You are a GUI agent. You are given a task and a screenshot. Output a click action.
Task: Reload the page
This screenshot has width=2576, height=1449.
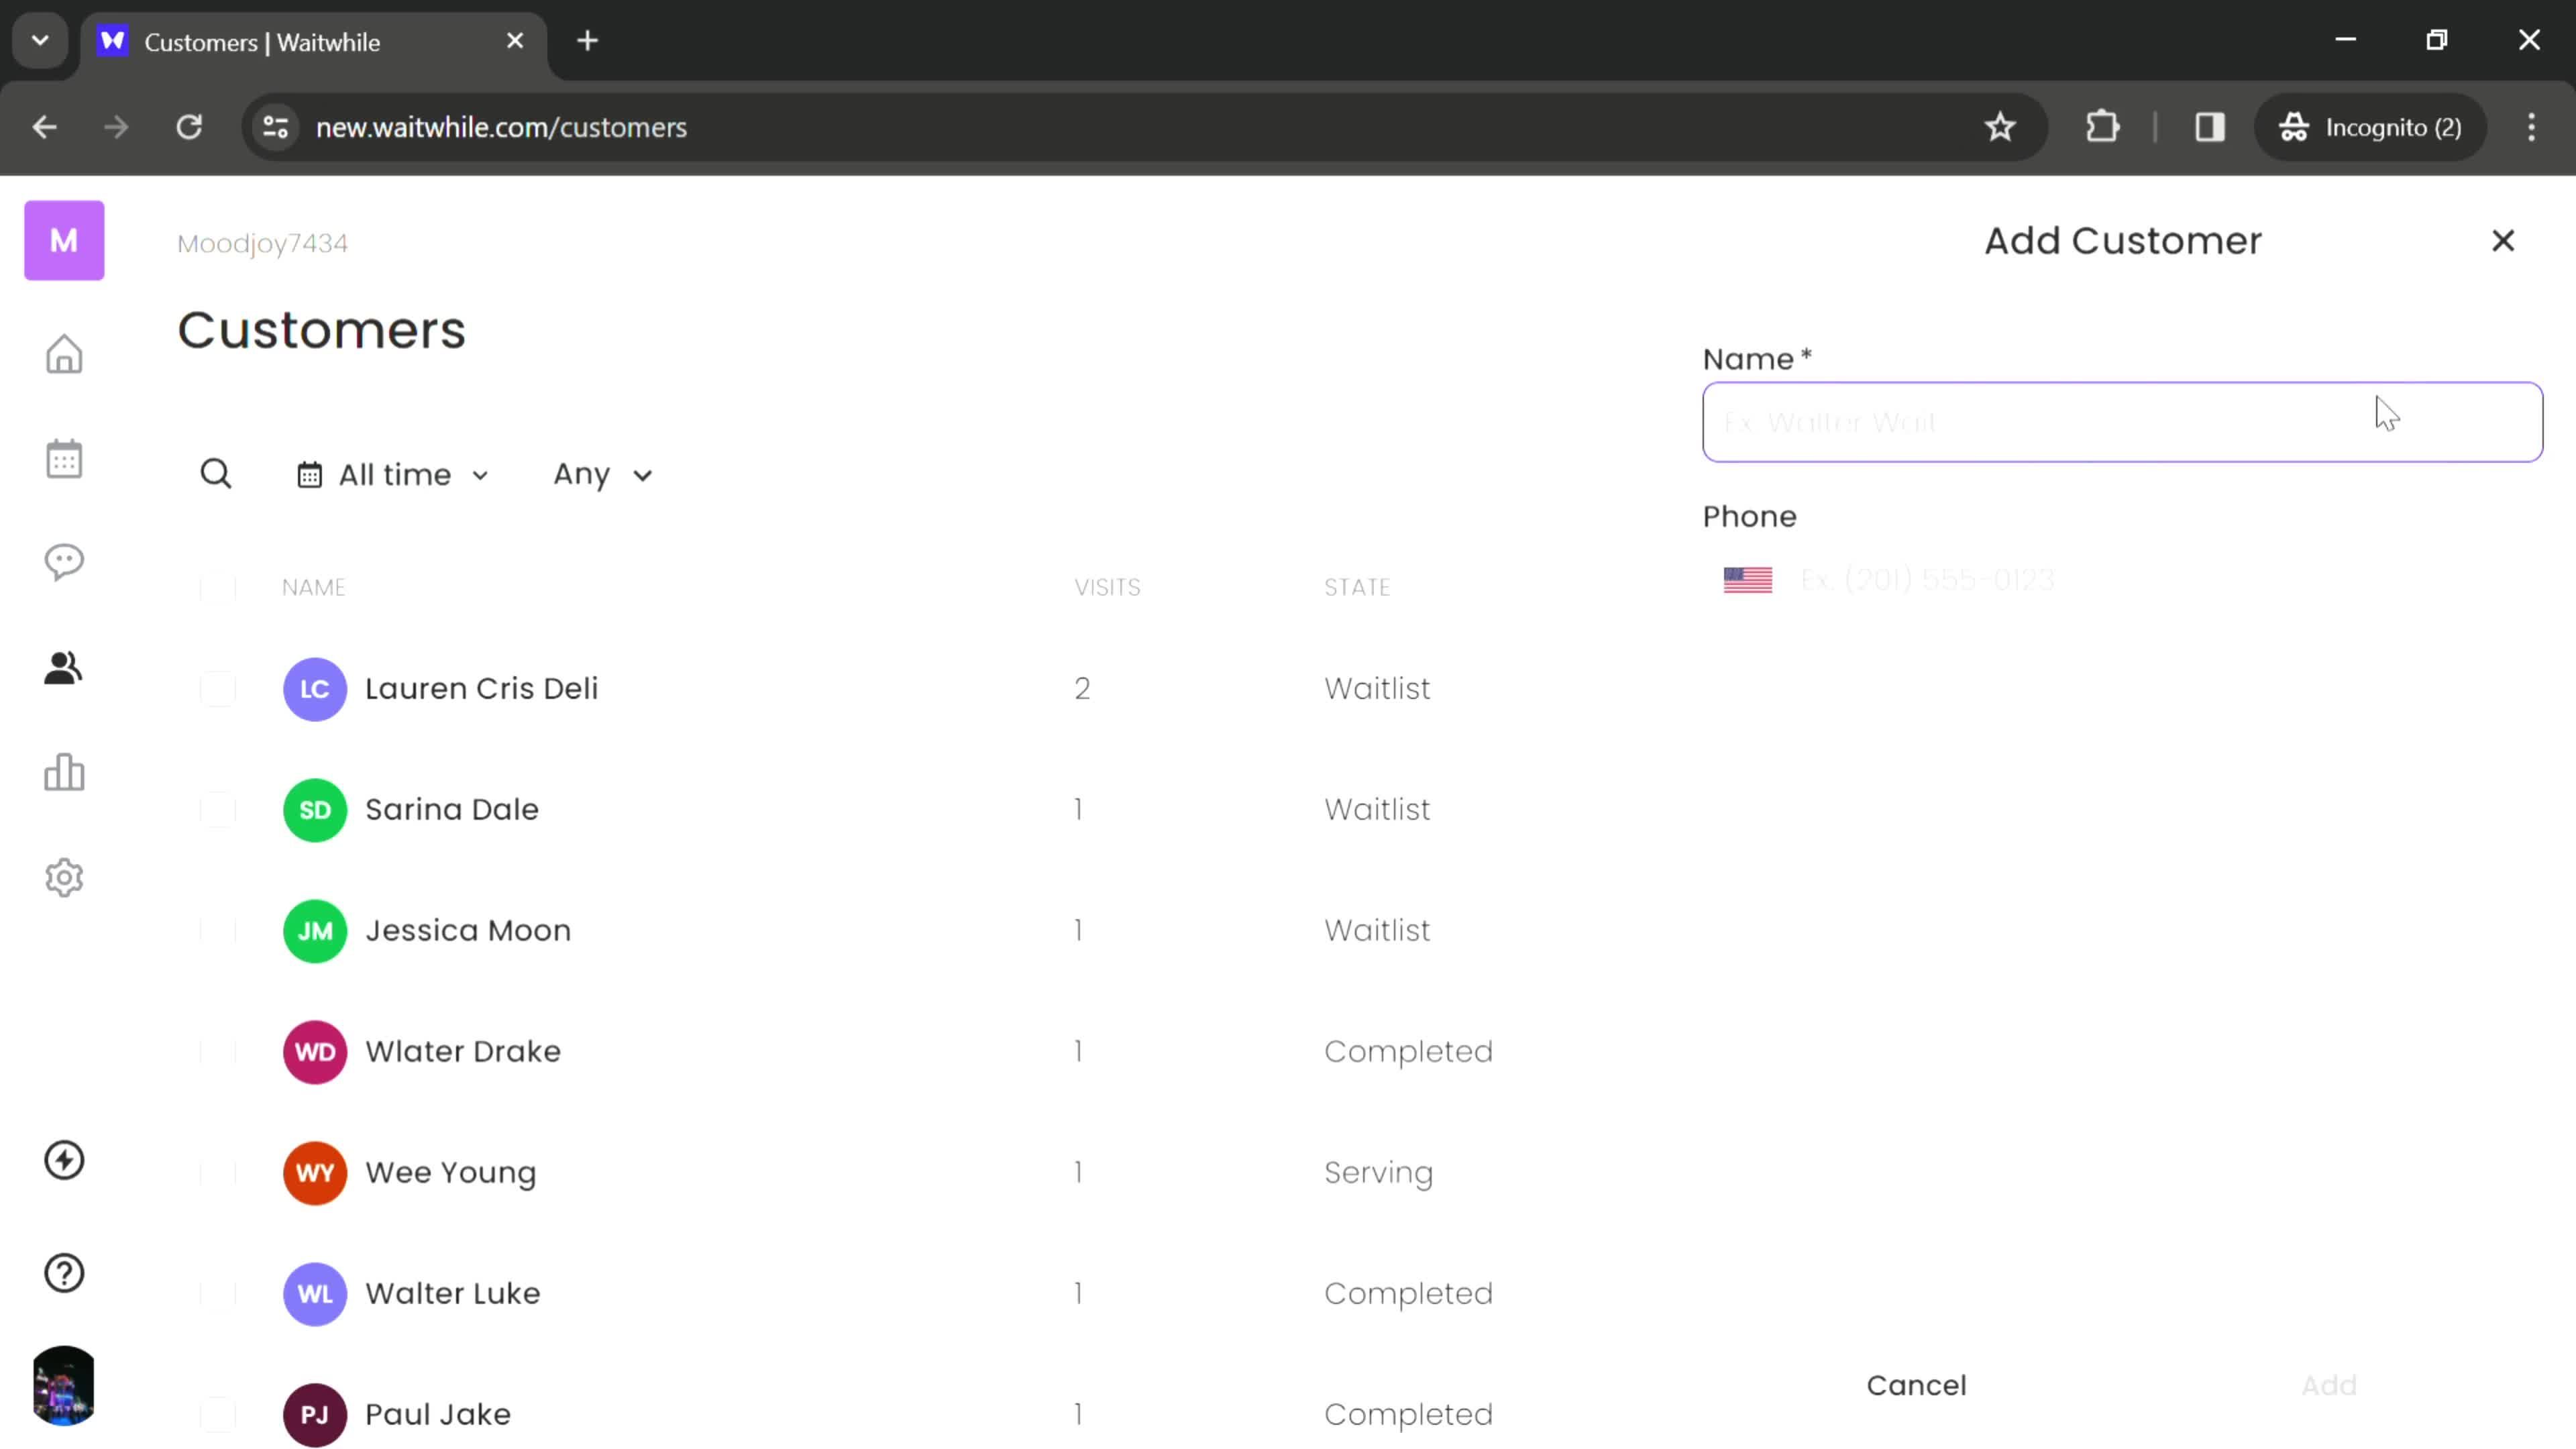[x=189, y=127]
